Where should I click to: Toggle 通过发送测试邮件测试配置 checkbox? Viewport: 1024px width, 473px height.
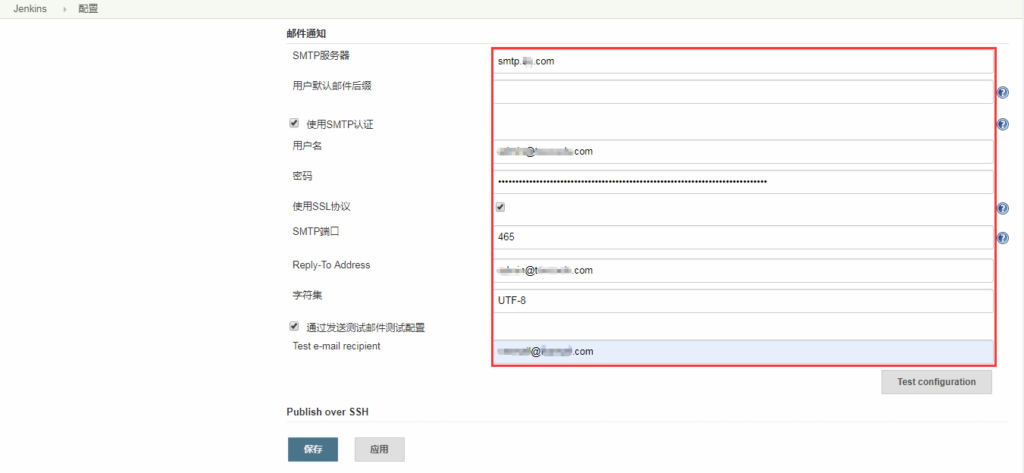294,326
